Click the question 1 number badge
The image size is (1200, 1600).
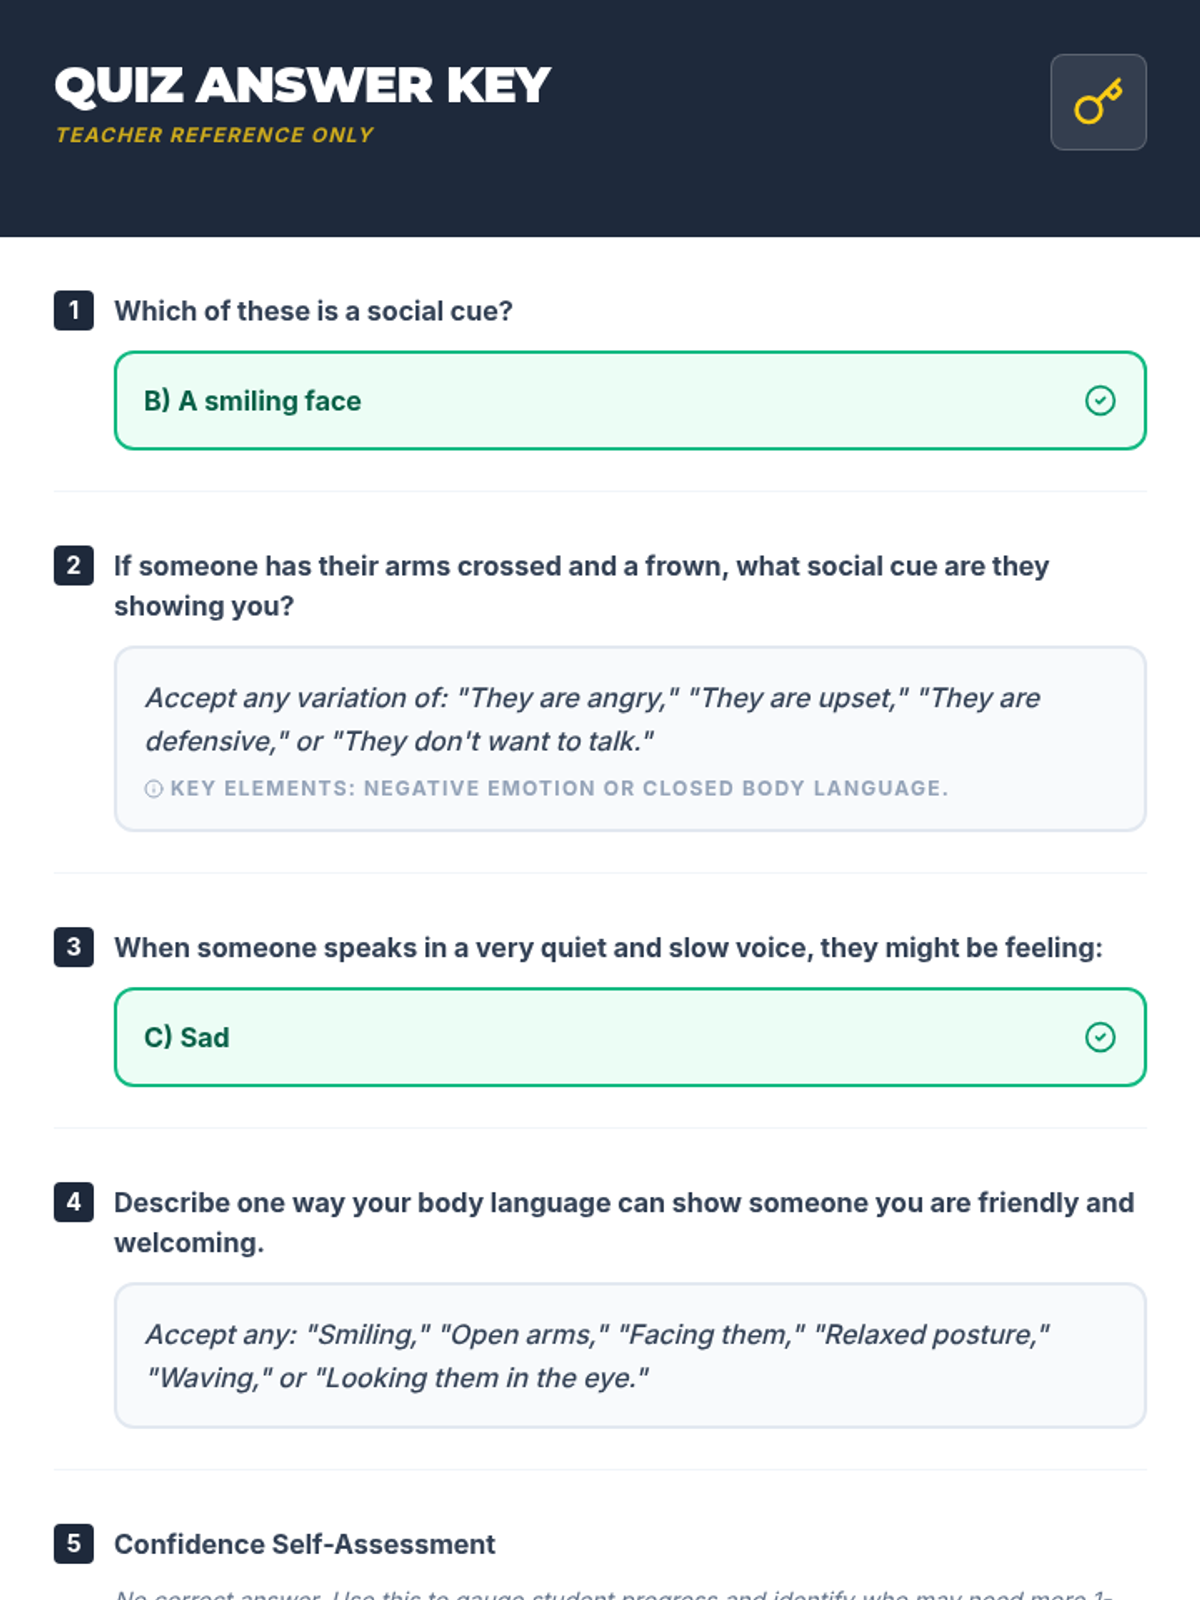click(74, 310)
